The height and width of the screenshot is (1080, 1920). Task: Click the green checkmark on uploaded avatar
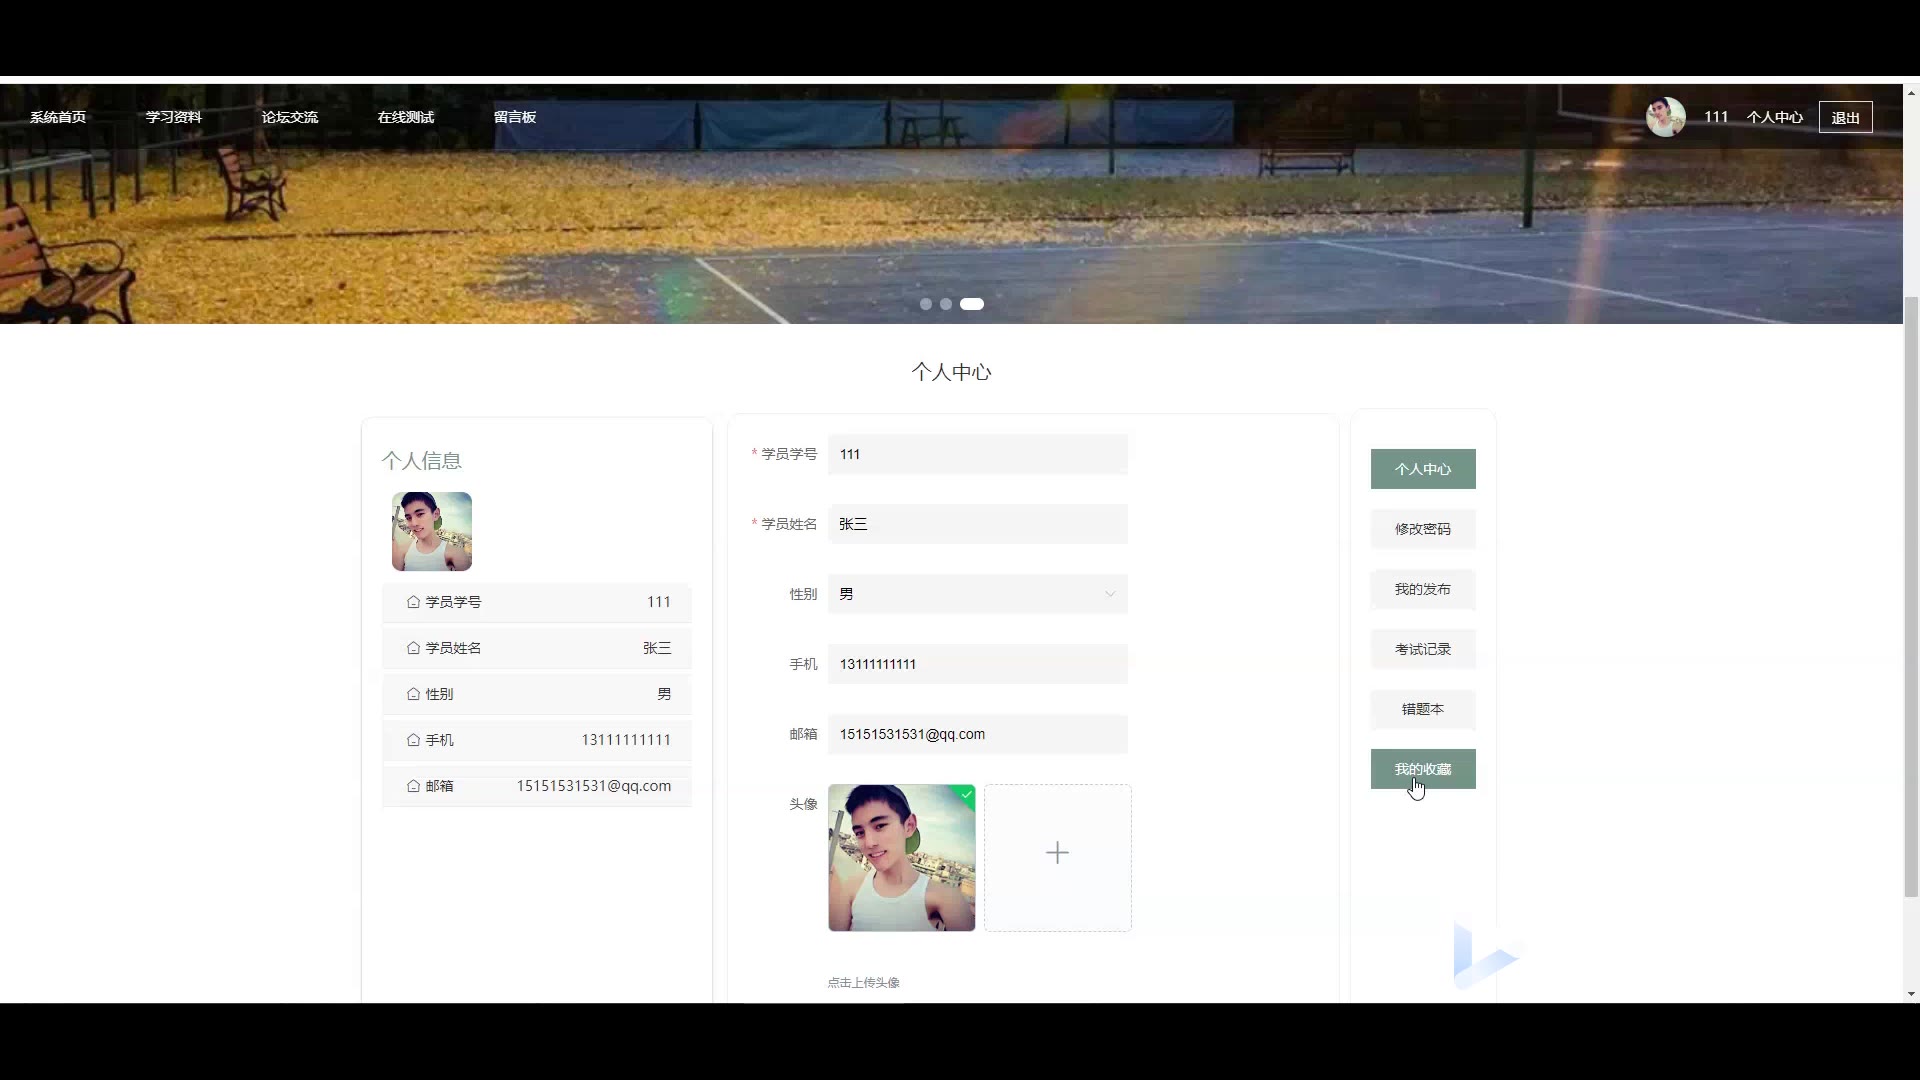[x=966, y=794]
